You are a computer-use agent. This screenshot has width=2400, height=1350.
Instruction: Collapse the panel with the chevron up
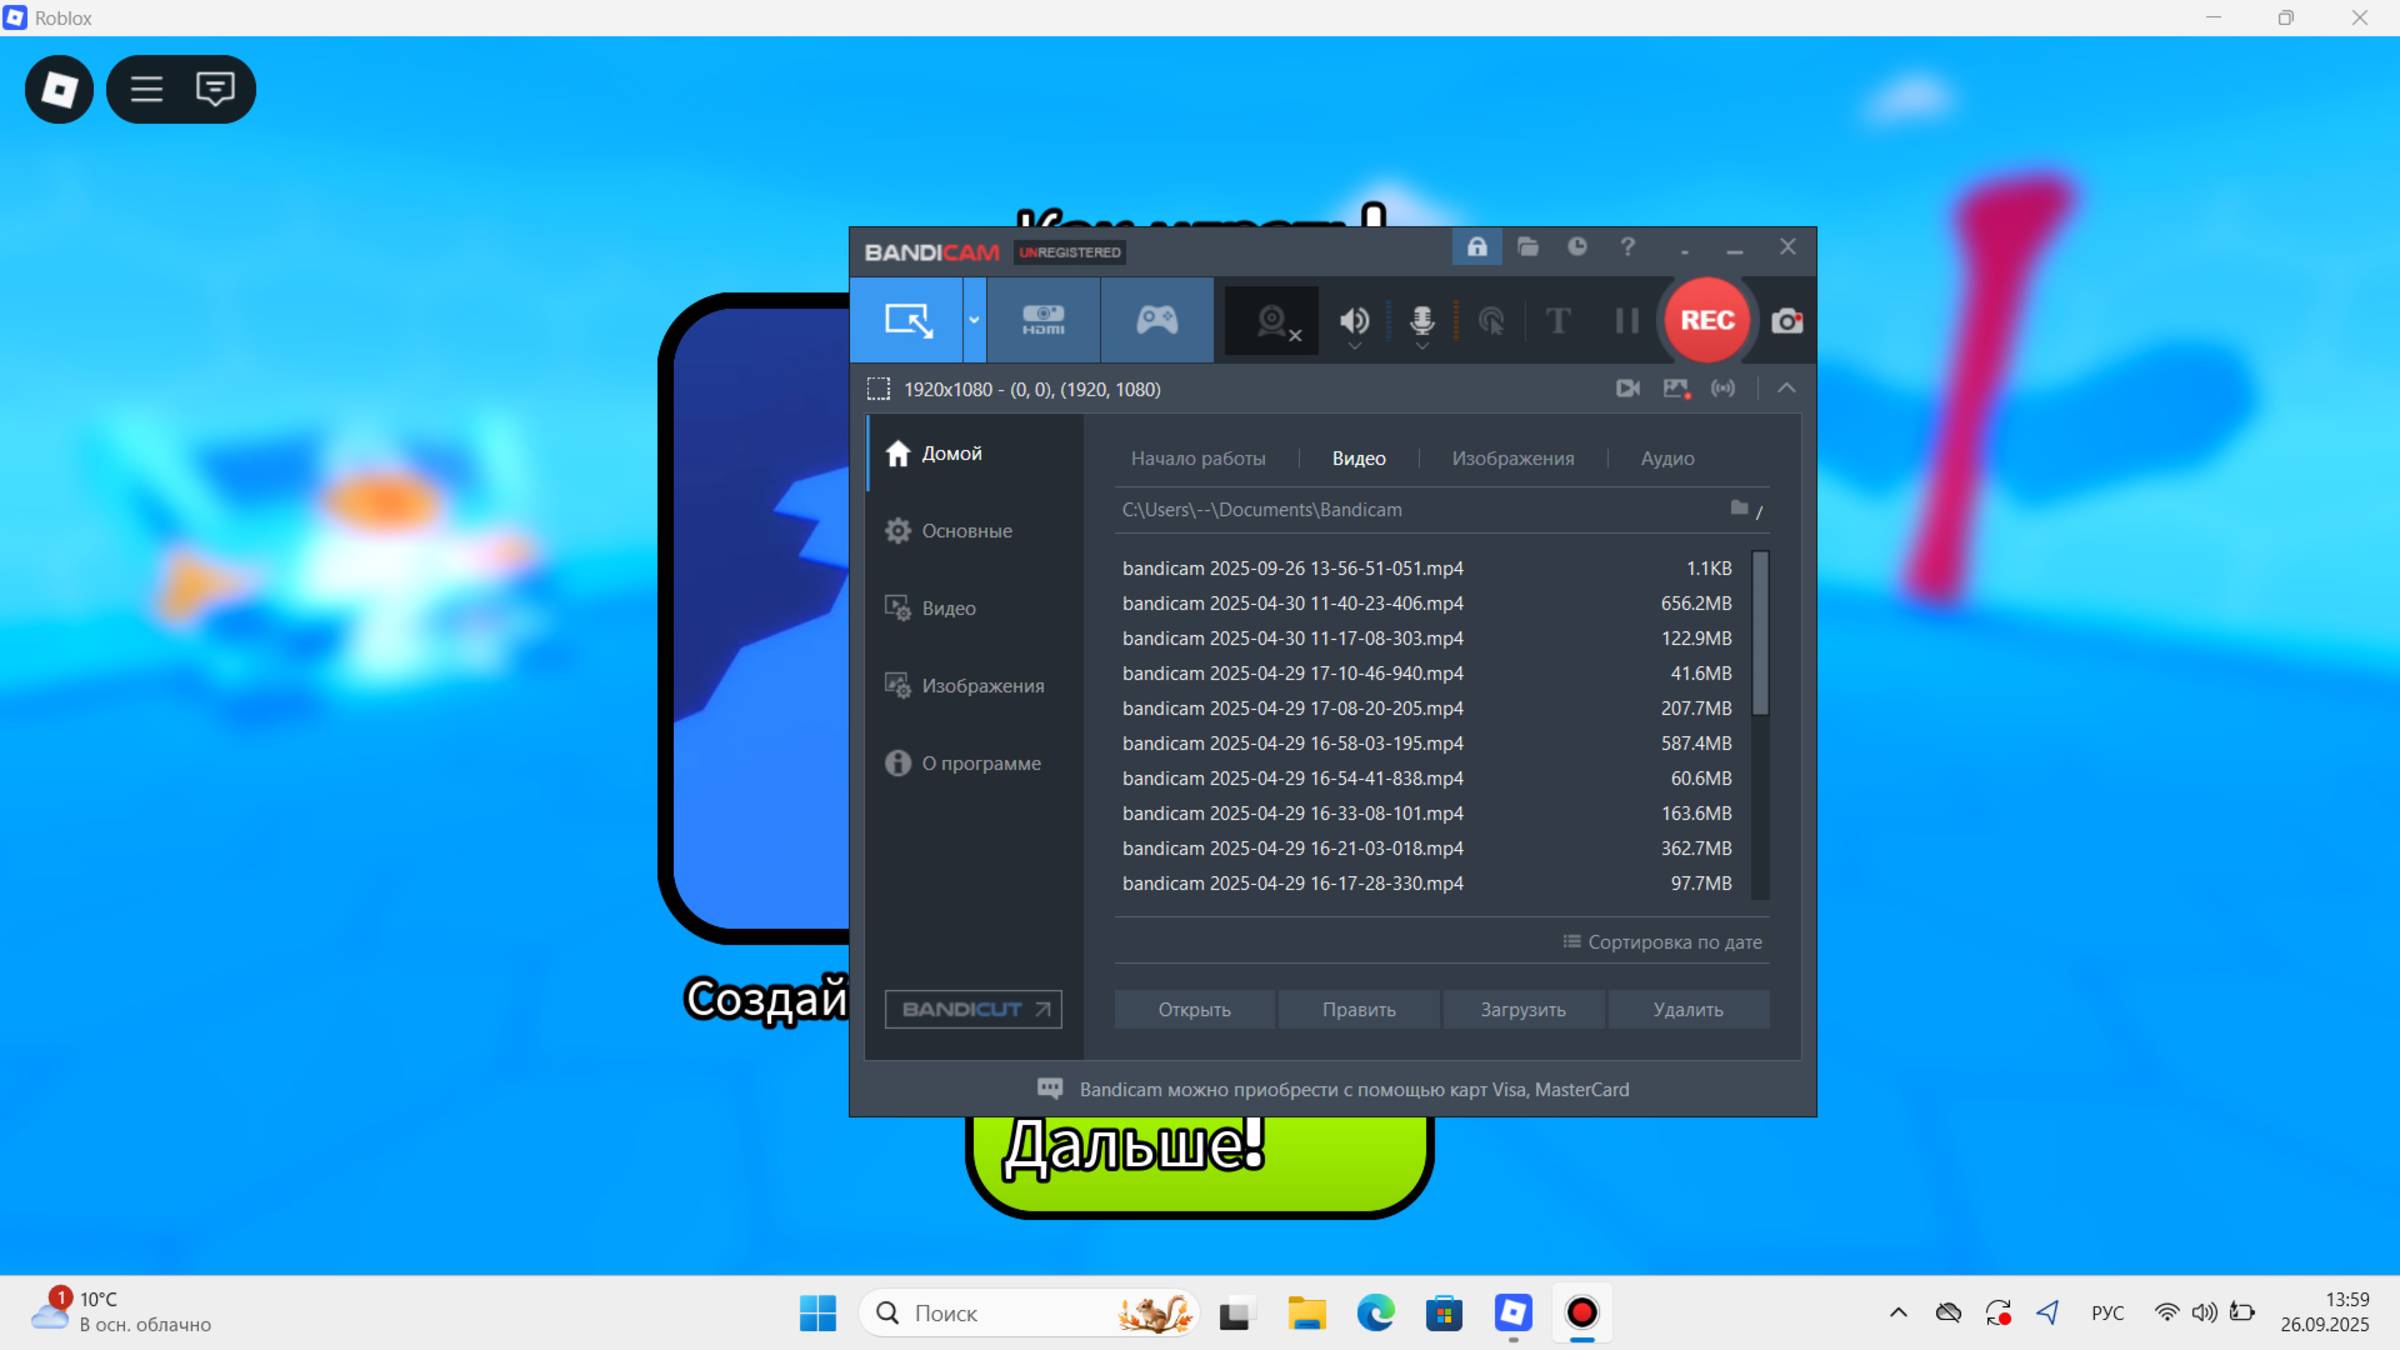[1786, 388]
